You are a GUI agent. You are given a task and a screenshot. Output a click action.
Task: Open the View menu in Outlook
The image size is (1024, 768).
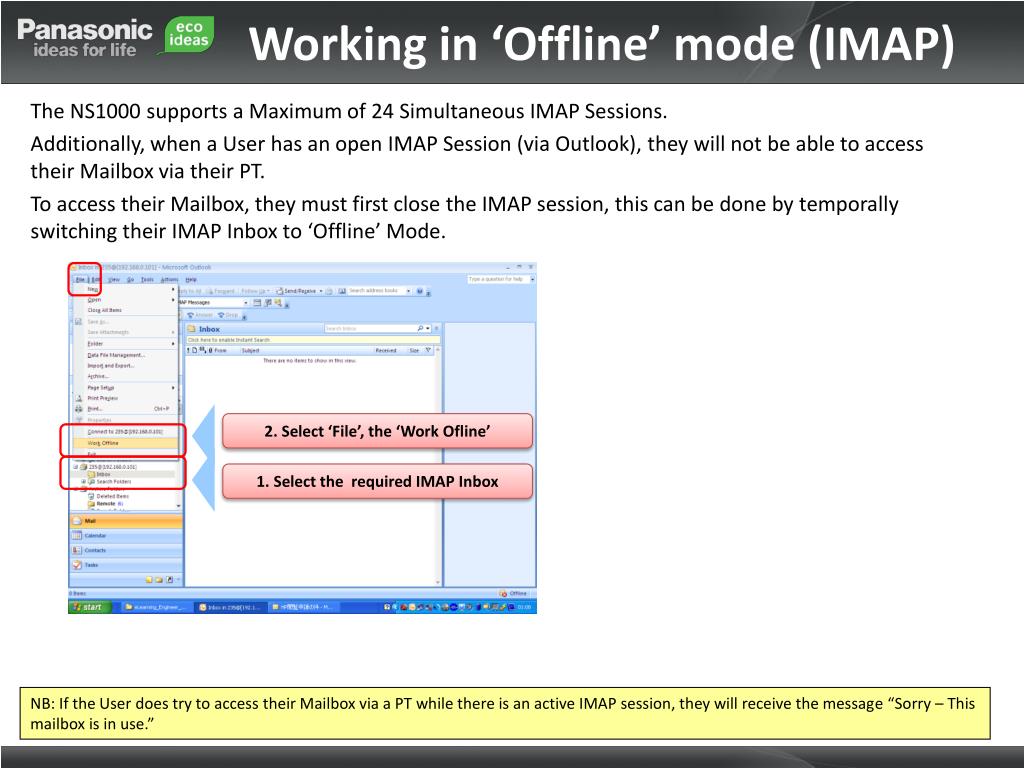click(114, 280)
